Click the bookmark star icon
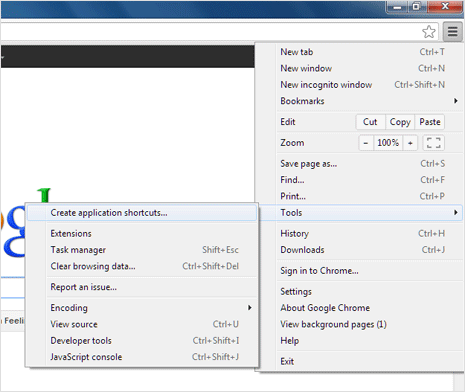Viewport: 465px width, 392px height. coord(429,32)
